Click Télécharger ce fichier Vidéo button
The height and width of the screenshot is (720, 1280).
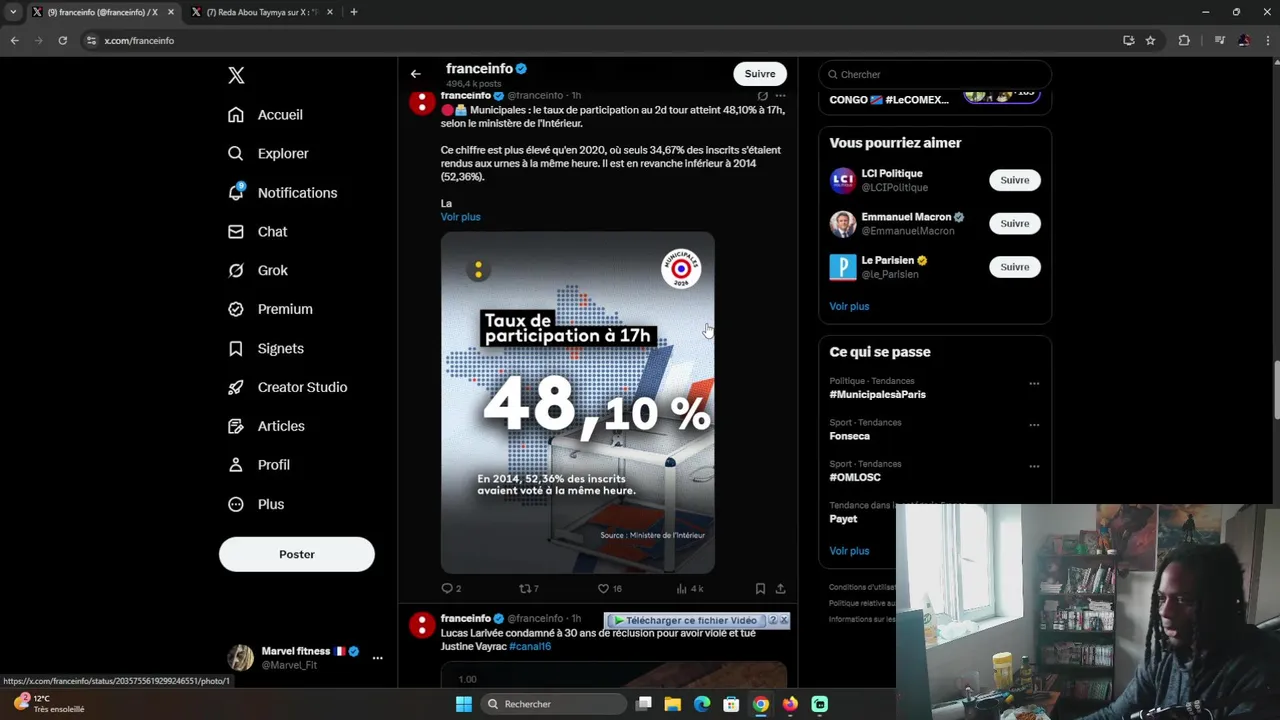689,621
